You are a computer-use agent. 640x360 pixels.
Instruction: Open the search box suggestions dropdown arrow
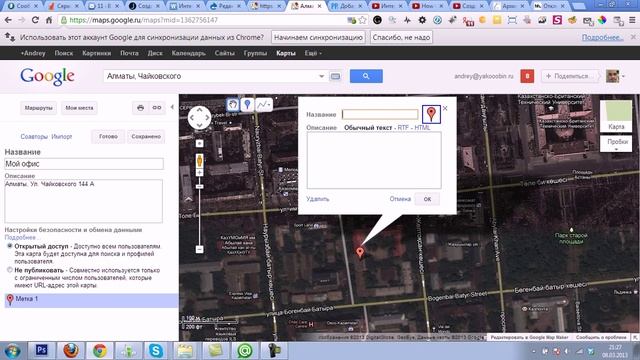[x=321, y=76]
